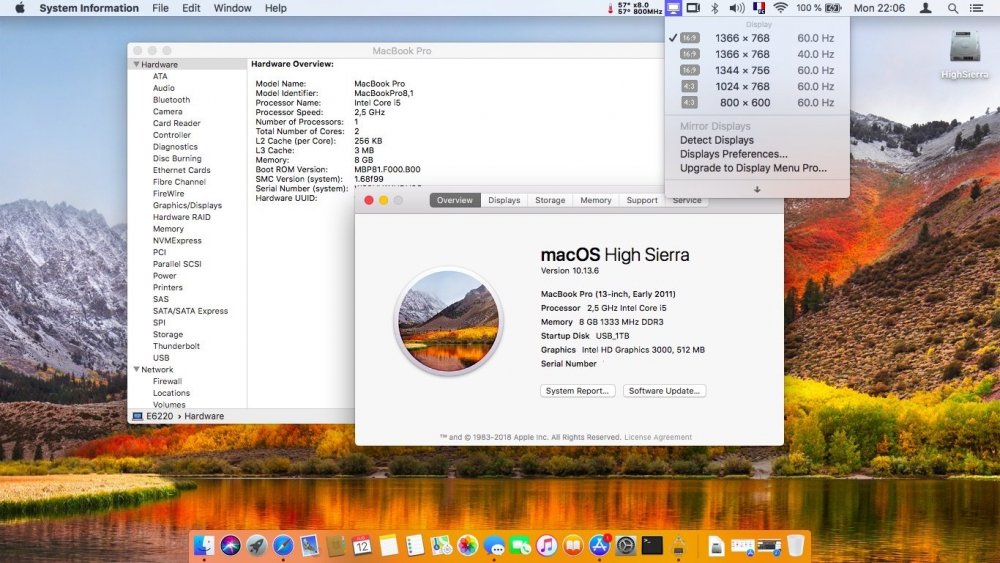Image resolution: width=1000 pixels, height=563 pixels.
Task: Open the Wi-Fi status menu
Action: [781, 8]
